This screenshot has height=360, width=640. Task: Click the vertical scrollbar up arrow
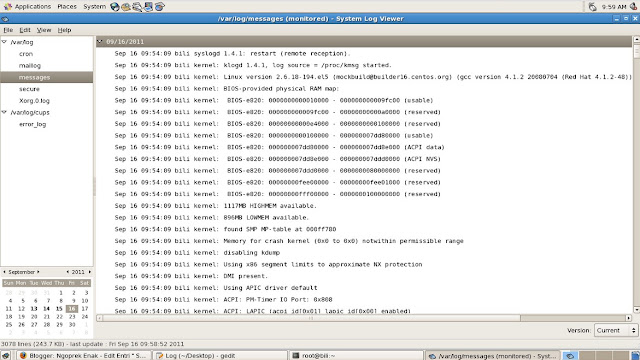click(x=636, y=39)
